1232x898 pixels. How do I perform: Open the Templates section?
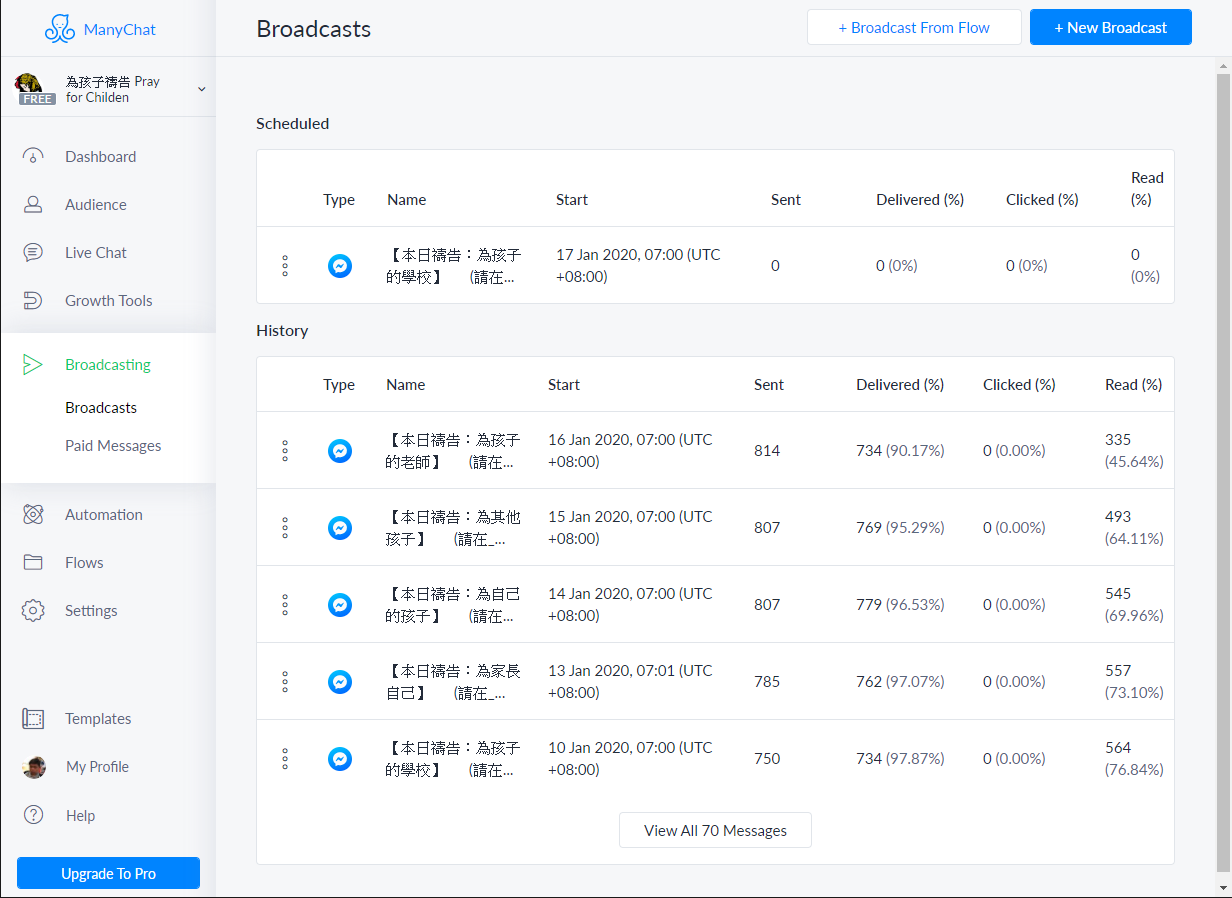pos(98,719)
